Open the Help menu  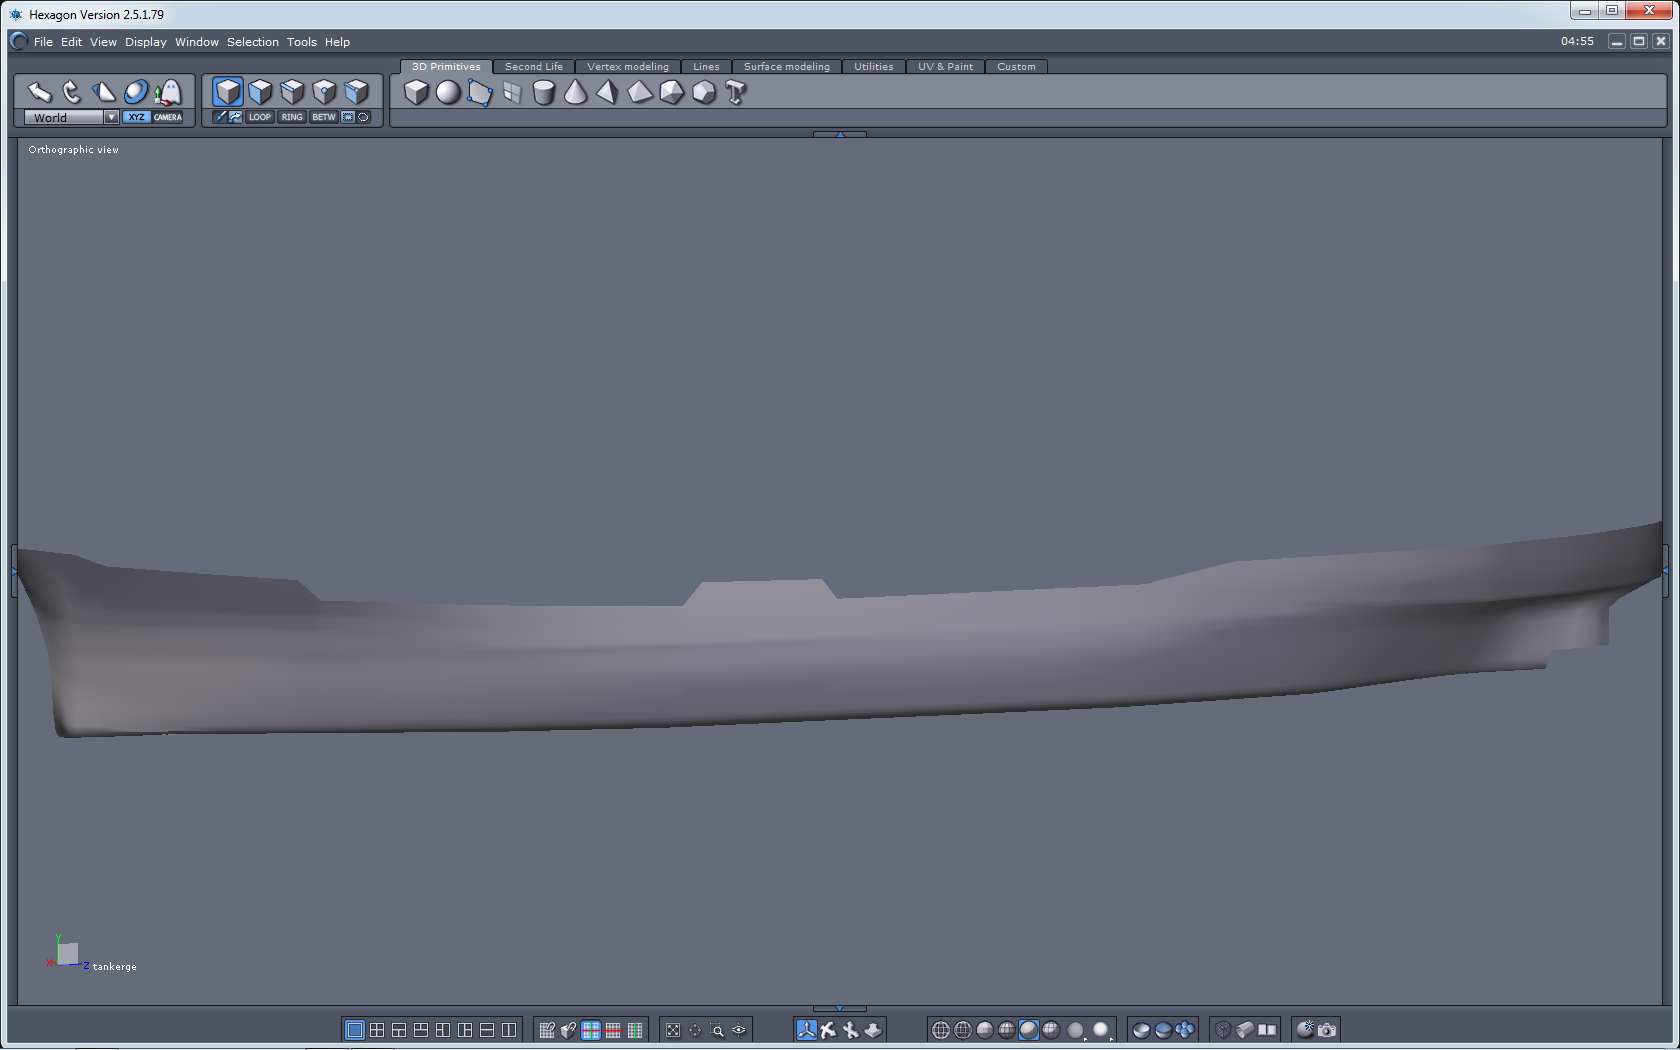[337, 42]
